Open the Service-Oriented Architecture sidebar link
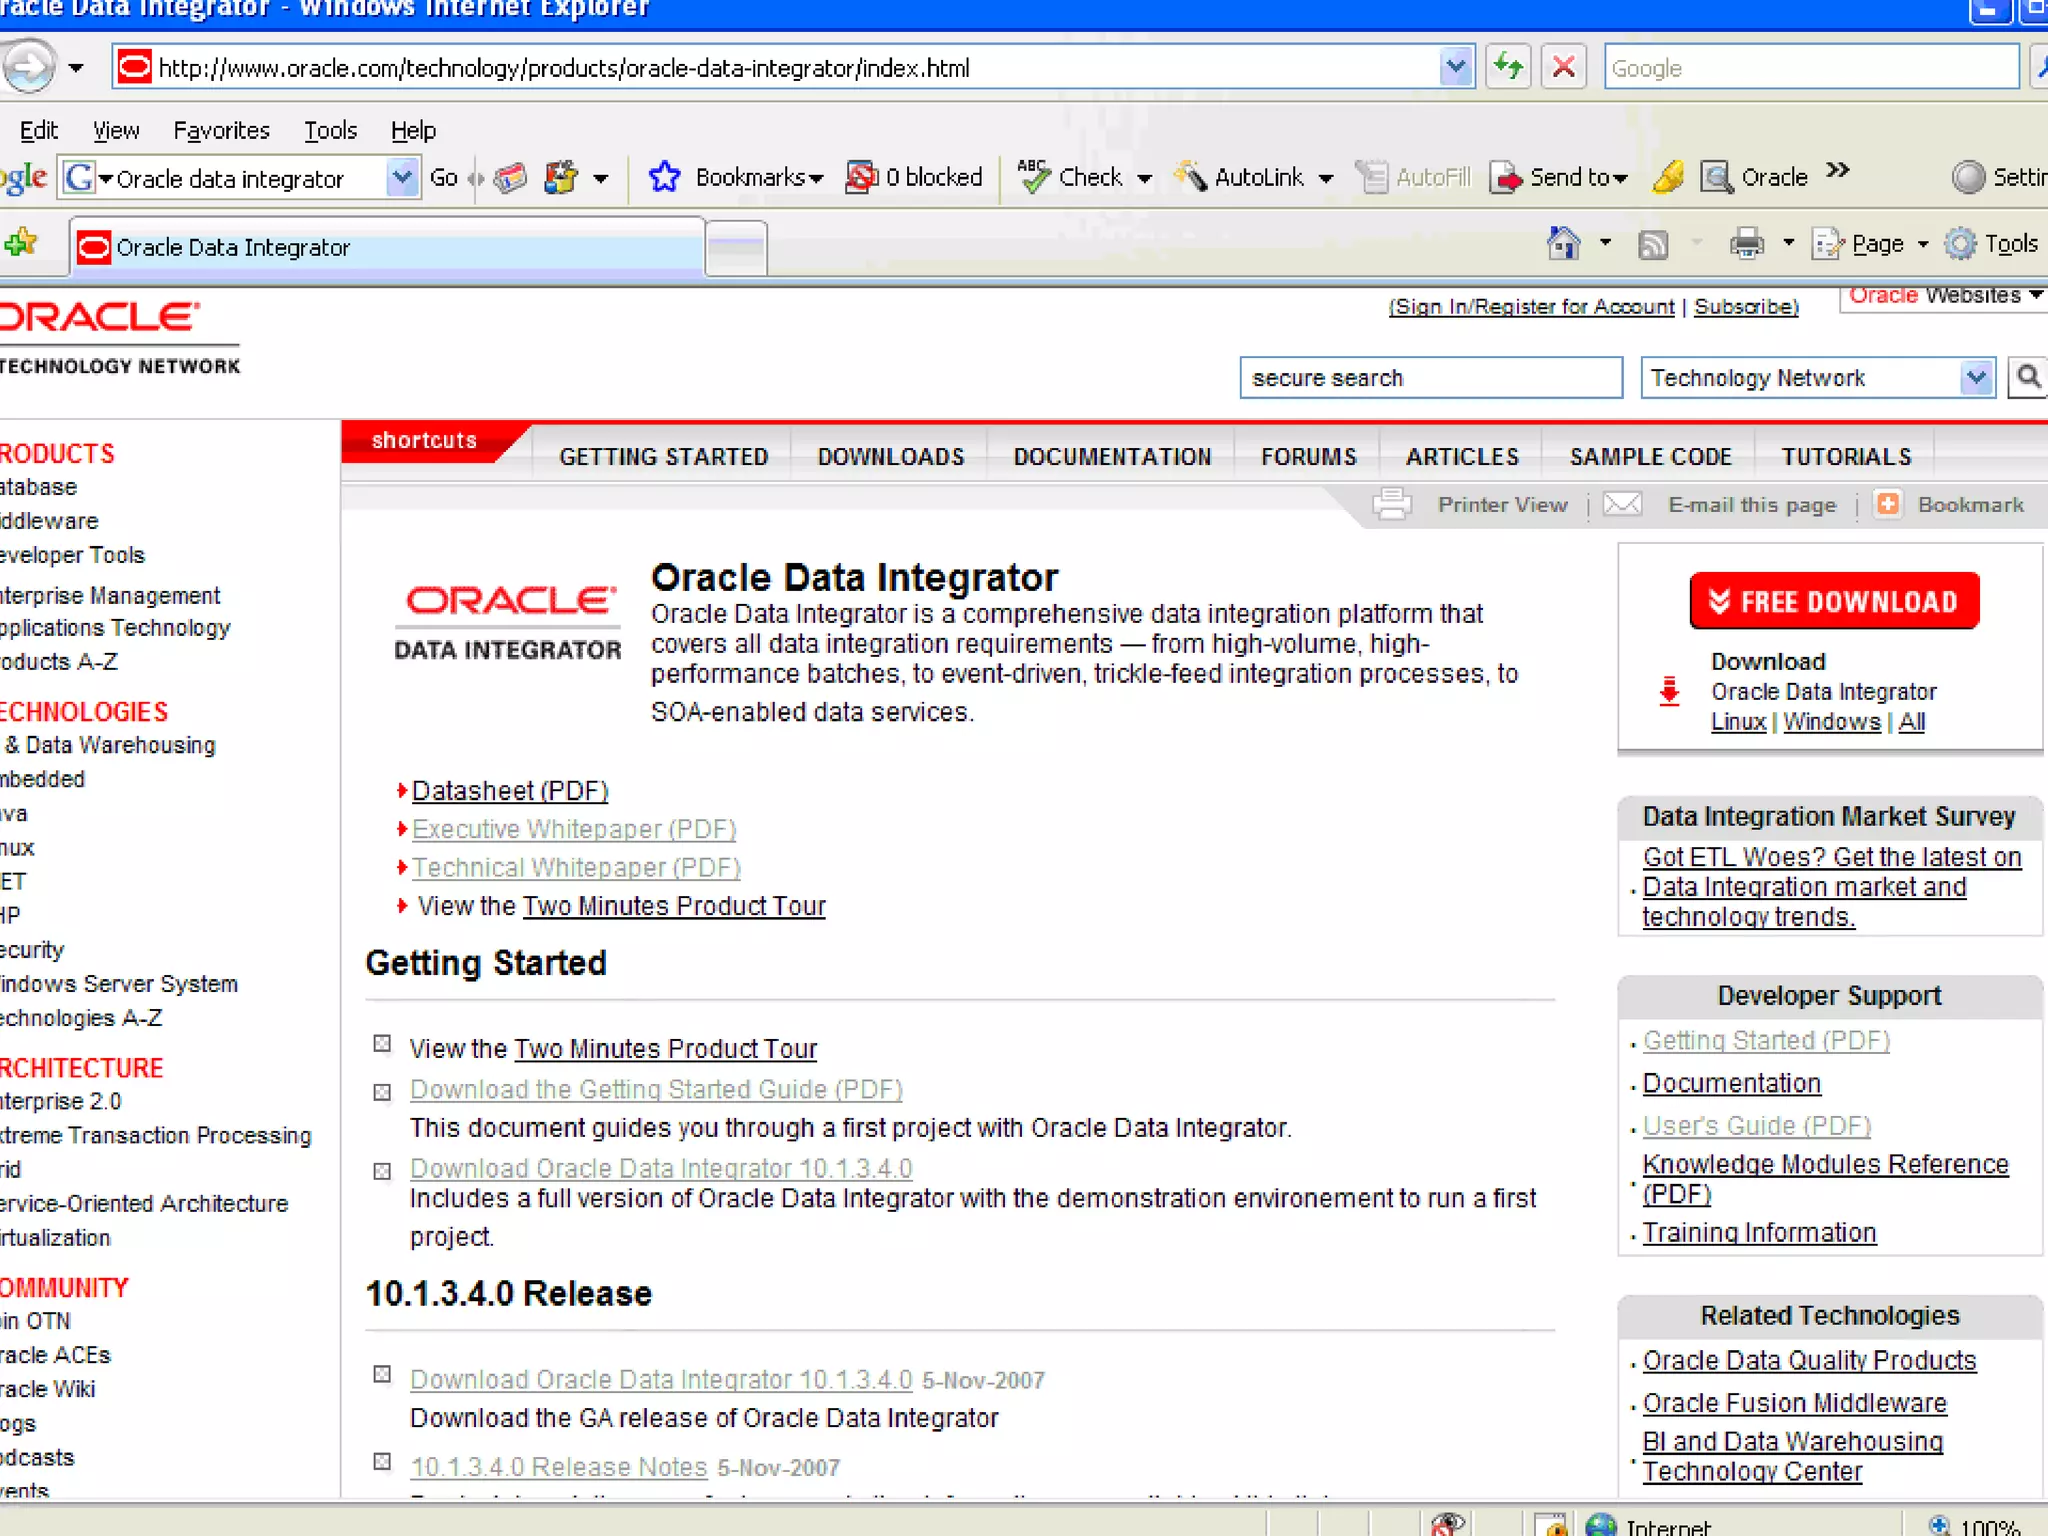 (x=144, y=1203)
